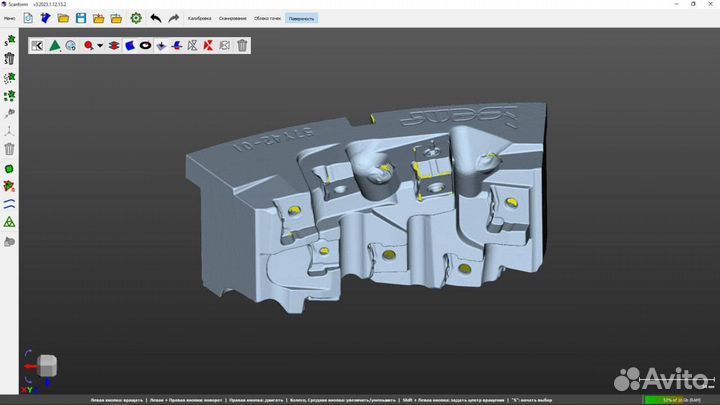Click the collapse toolbar K icon
Image resolution: width=720 pixels, height=405 pixels.
pos(37,45)
